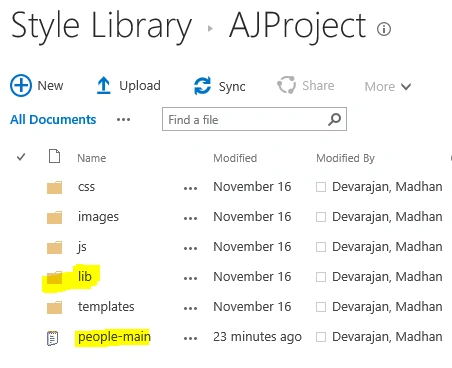The height and width of the screenshot is (368, 452).
Task: Click the css folder icon
Action: pyautogui.click(x=54, y=187)
